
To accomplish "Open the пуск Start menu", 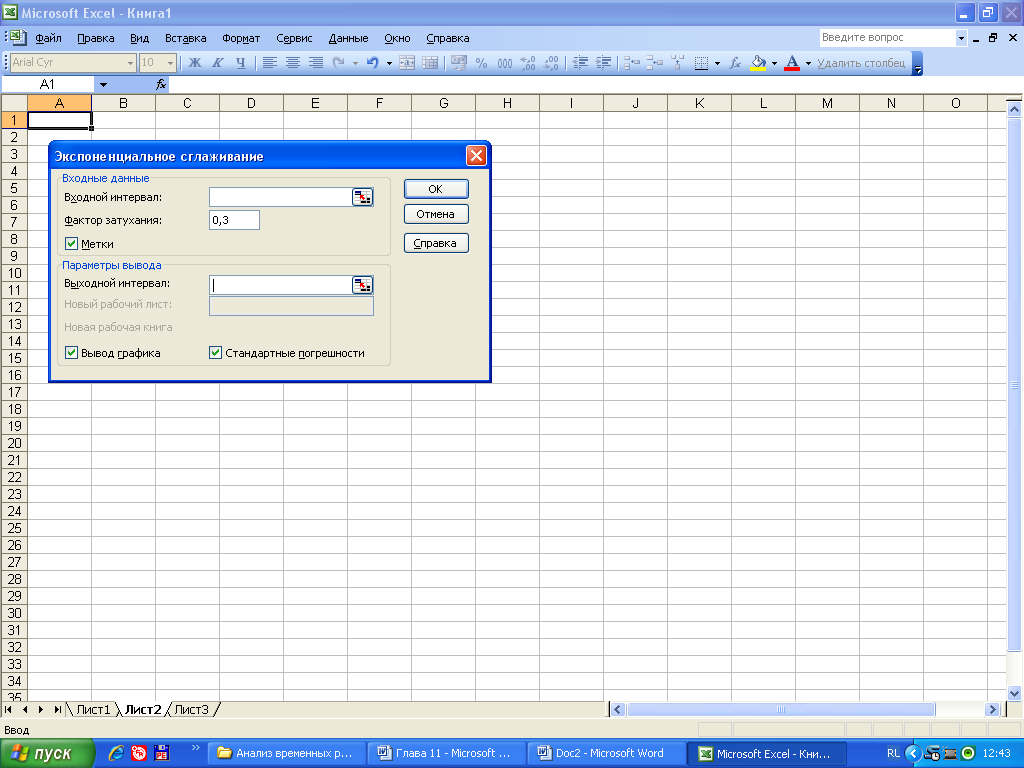I will (47, 753).
